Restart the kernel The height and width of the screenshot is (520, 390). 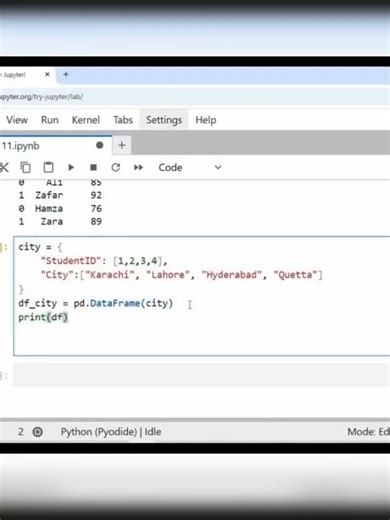[x=116, y=167]
